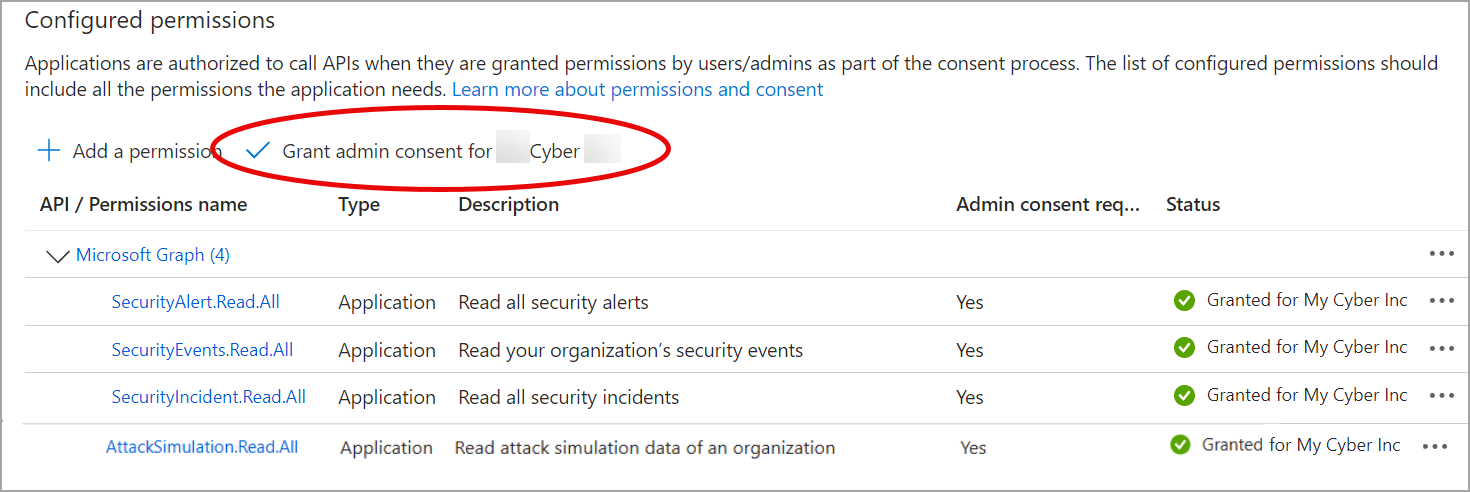Click the Status column header
This screenshot has height=492, width=1470.
tap(1193, 204)
